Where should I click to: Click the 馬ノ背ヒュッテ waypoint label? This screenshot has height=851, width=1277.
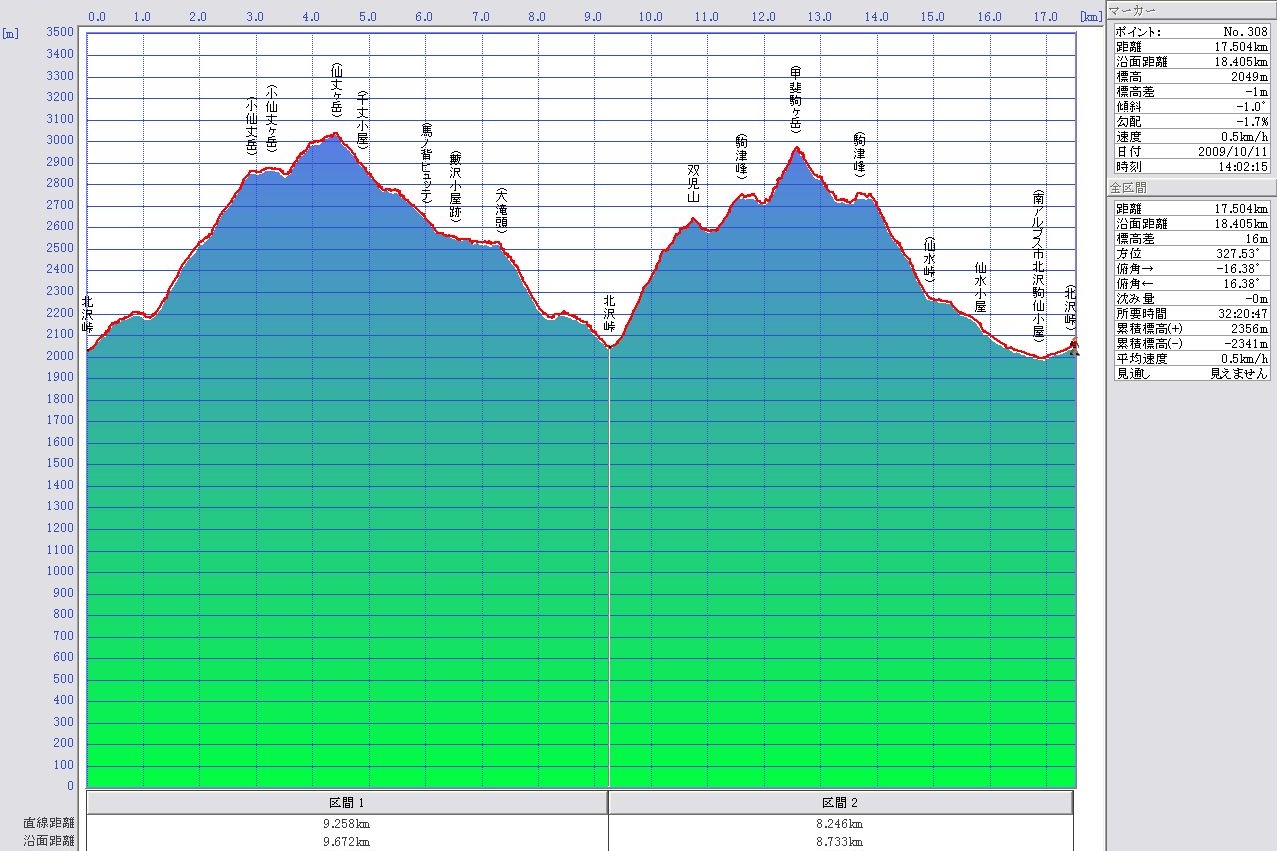[426, 164]
